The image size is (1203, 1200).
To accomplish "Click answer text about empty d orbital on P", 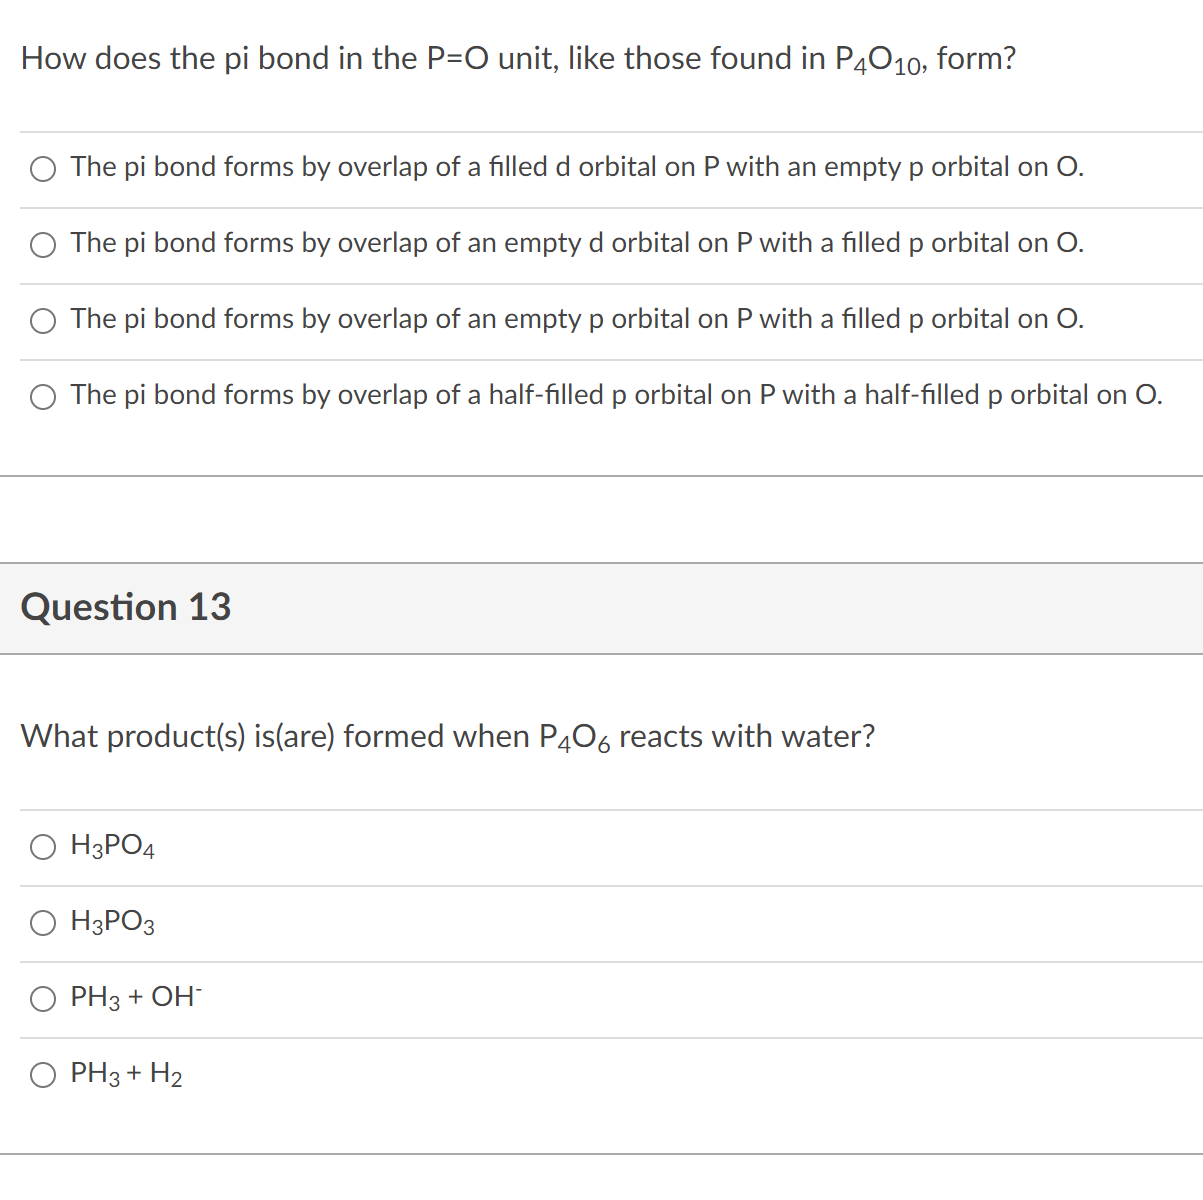I will (577, 243).
